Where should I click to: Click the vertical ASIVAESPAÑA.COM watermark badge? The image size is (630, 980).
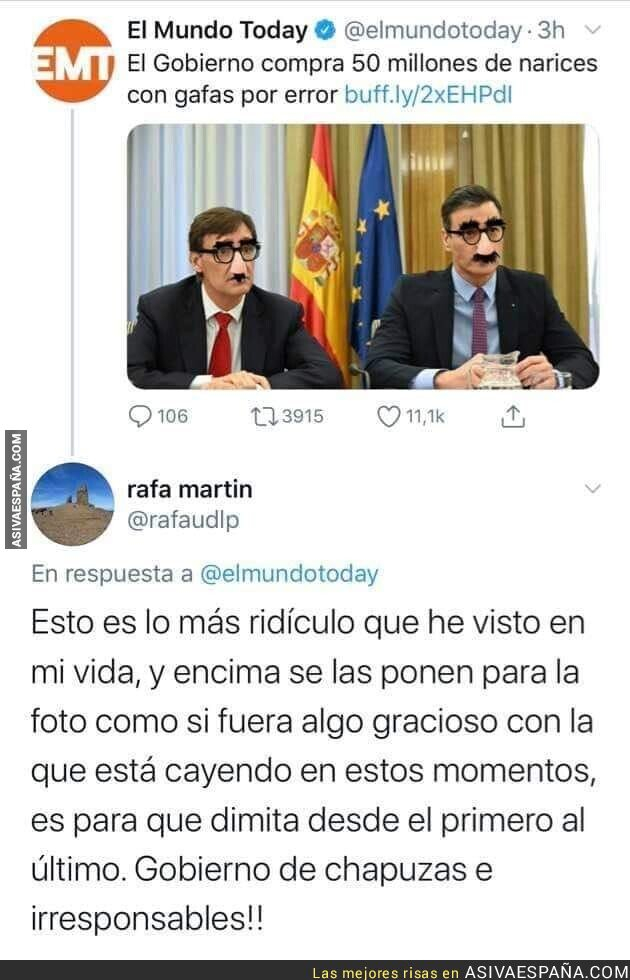(x=16, y=489)
